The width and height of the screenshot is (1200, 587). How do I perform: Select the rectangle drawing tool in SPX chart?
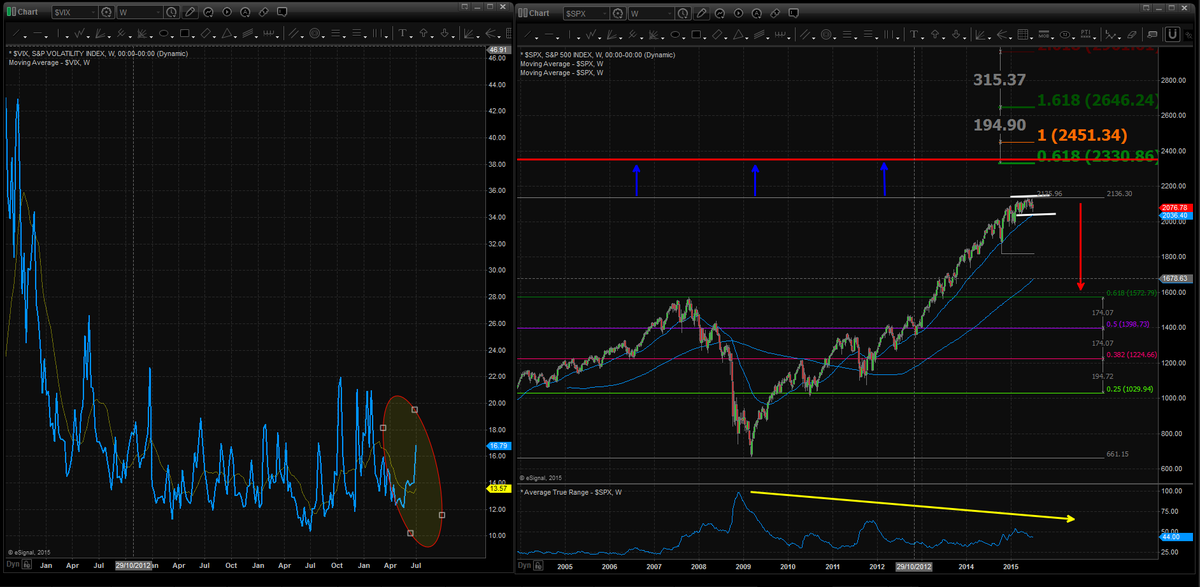(x=696, y=34)
